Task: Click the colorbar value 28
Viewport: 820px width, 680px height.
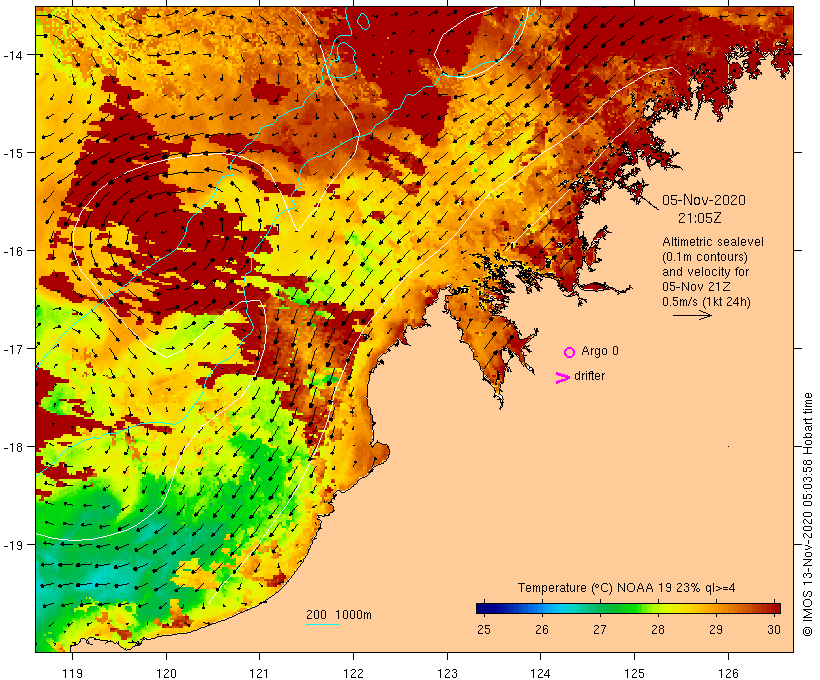Action: (x=658, y=629)
